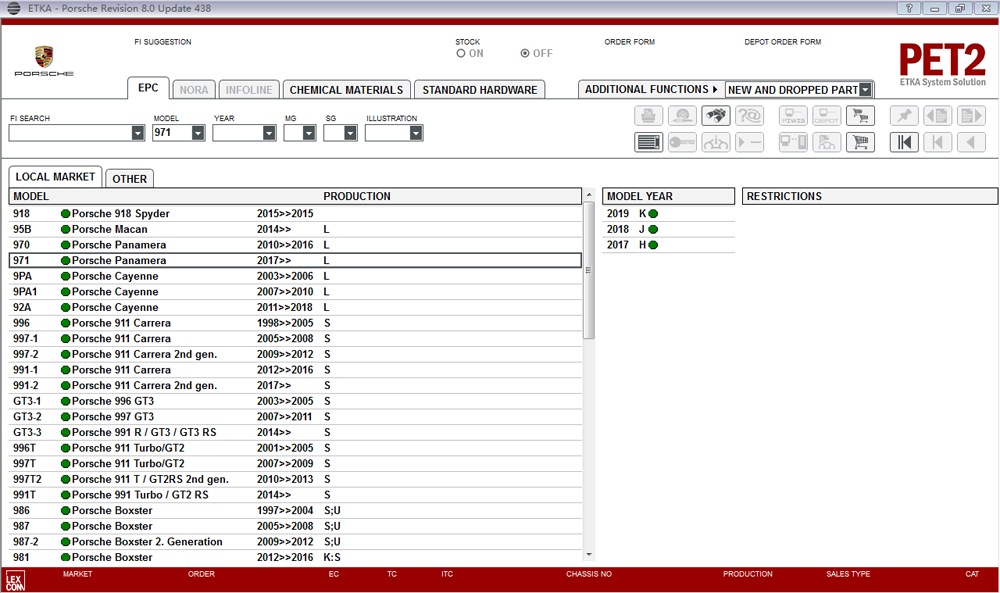Select model year 2019 K

(x=668, y=214)
